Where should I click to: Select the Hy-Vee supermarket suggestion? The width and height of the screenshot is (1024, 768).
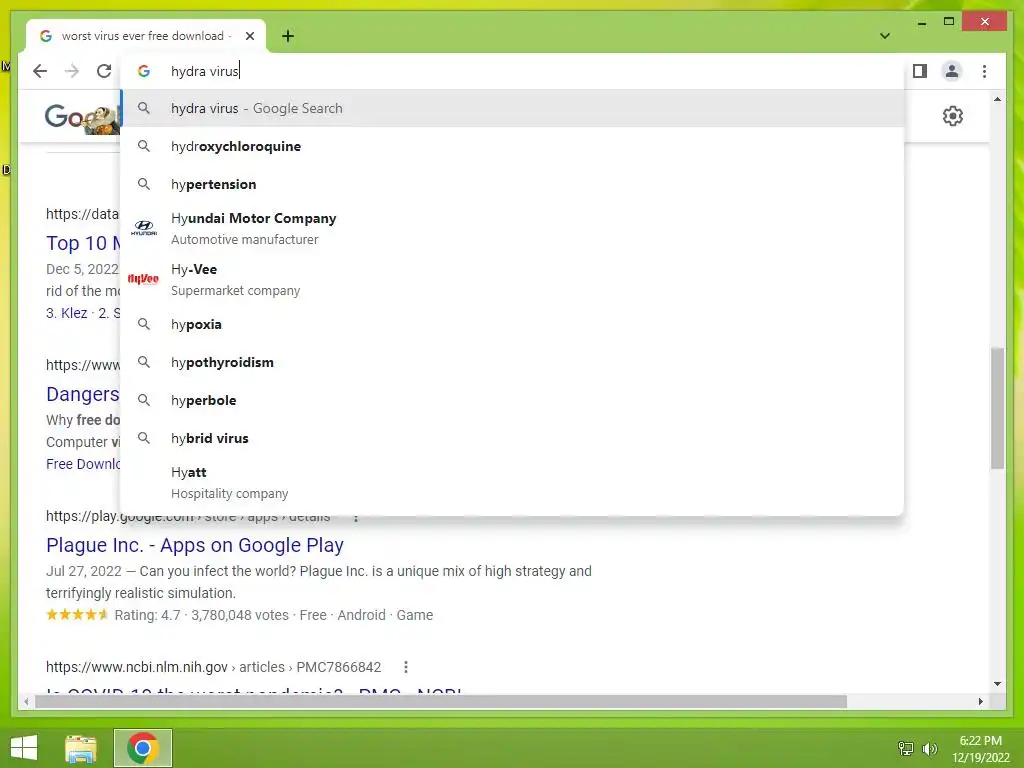513,280
